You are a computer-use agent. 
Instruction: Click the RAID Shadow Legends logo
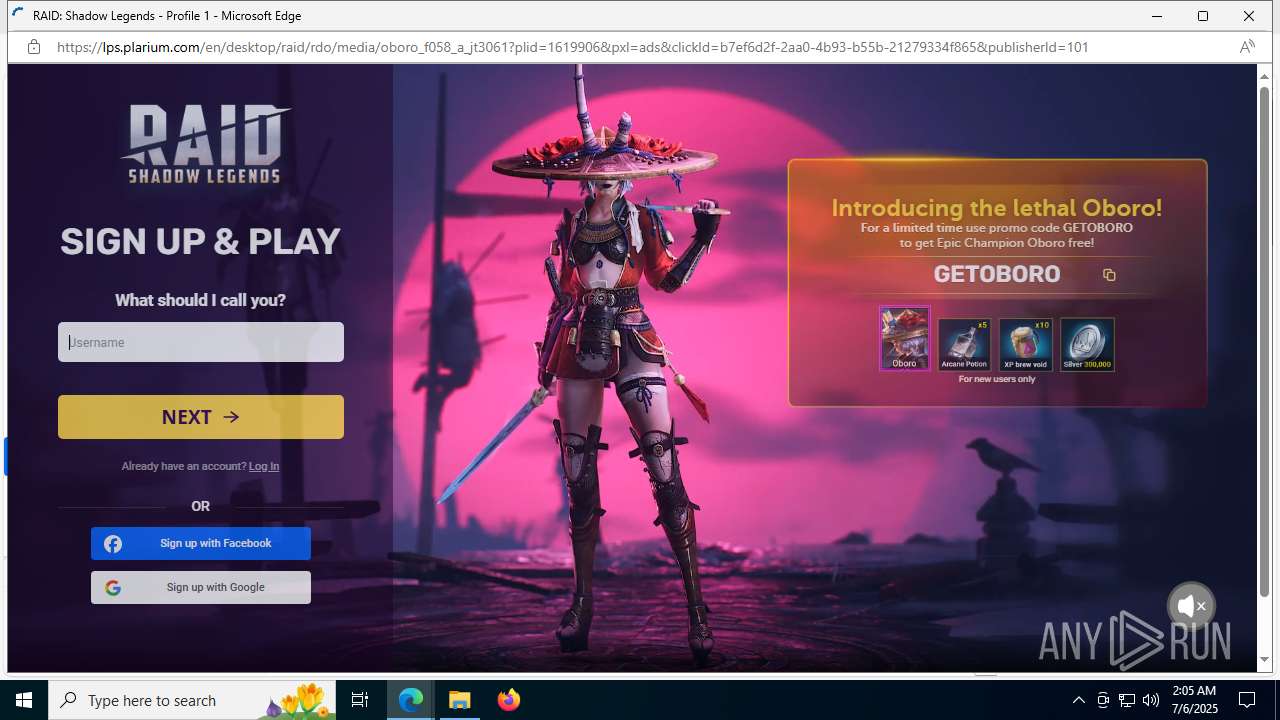click(x=205, y=144)
